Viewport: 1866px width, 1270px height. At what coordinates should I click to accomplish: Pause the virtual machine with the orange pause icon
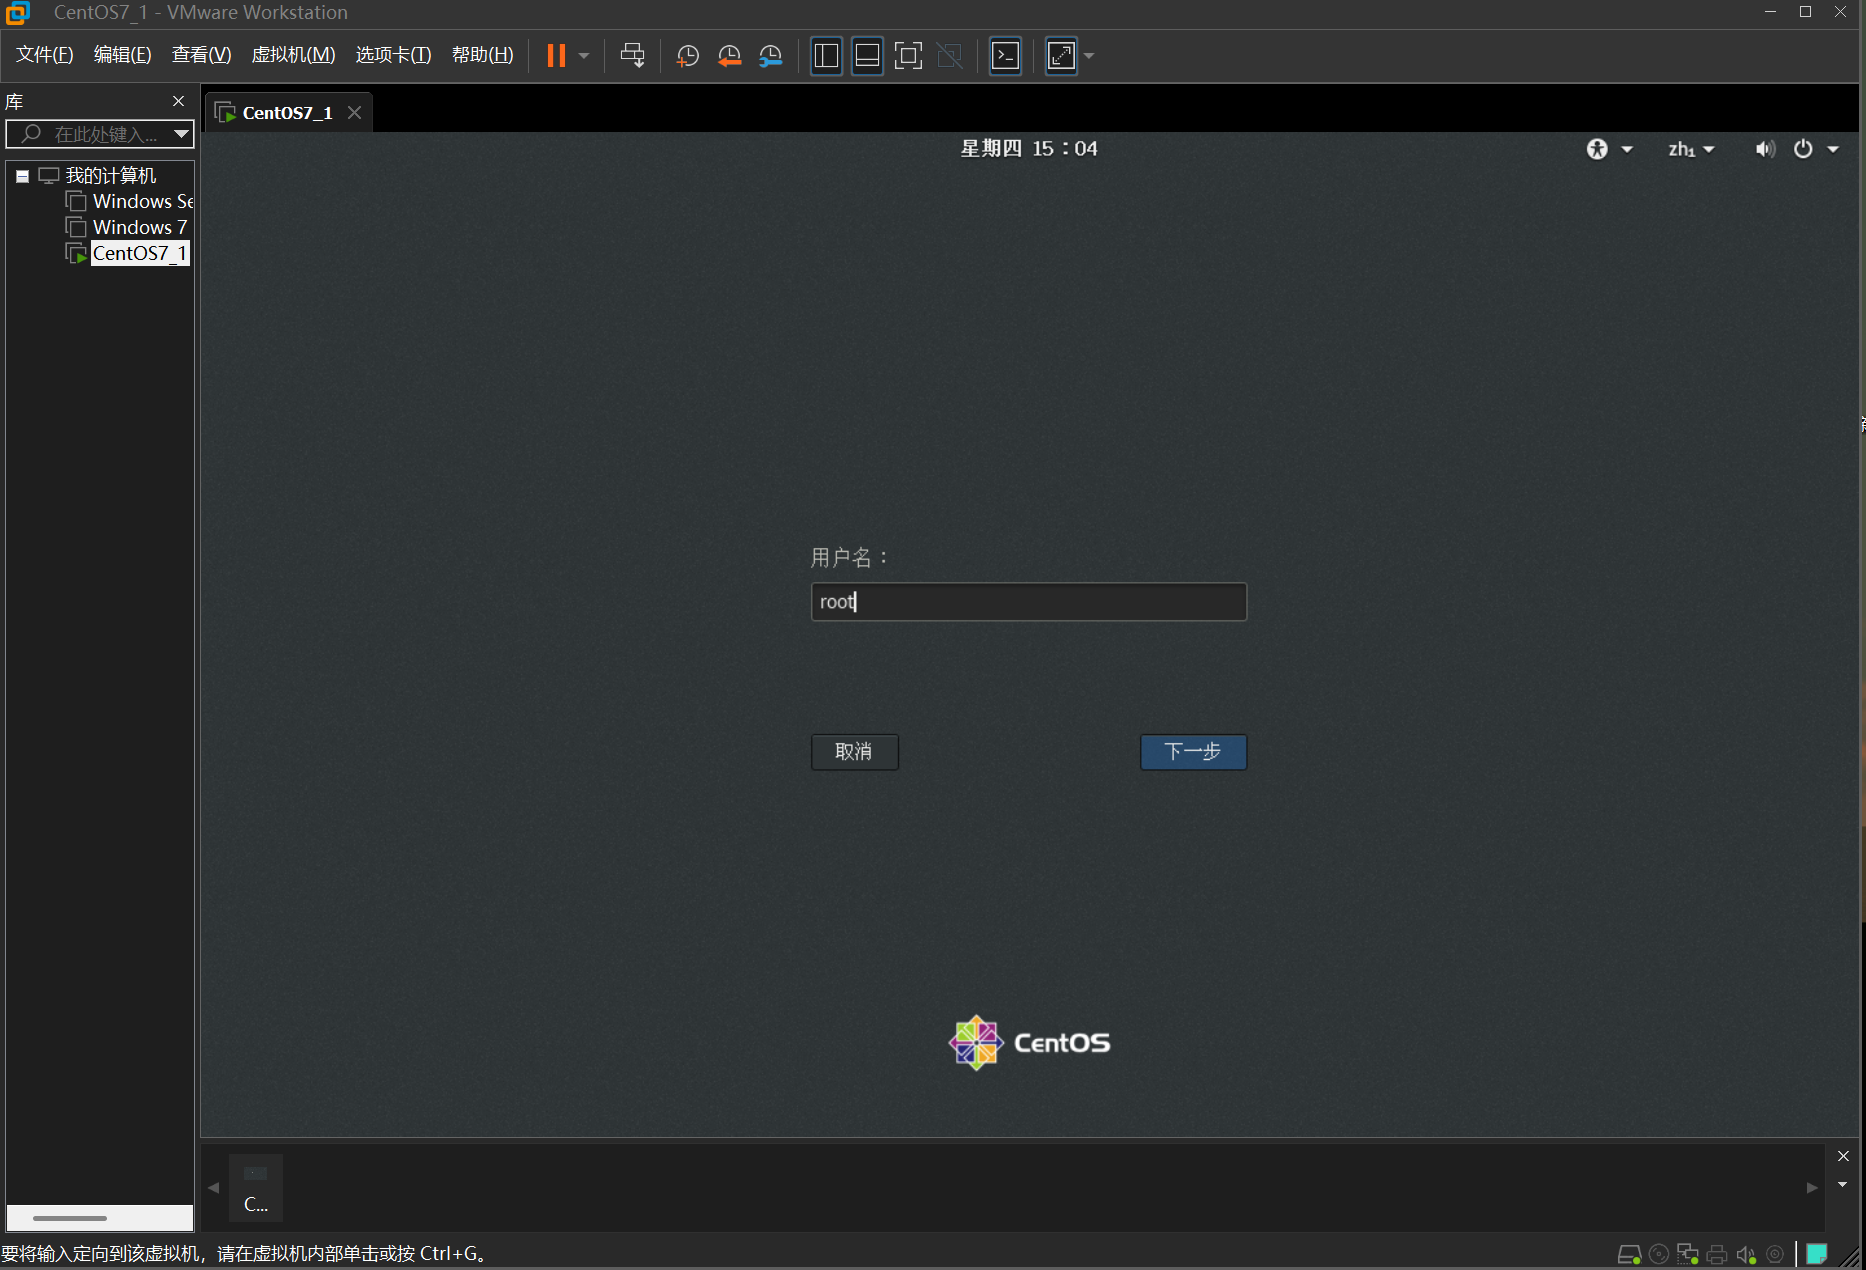point(556,55)
